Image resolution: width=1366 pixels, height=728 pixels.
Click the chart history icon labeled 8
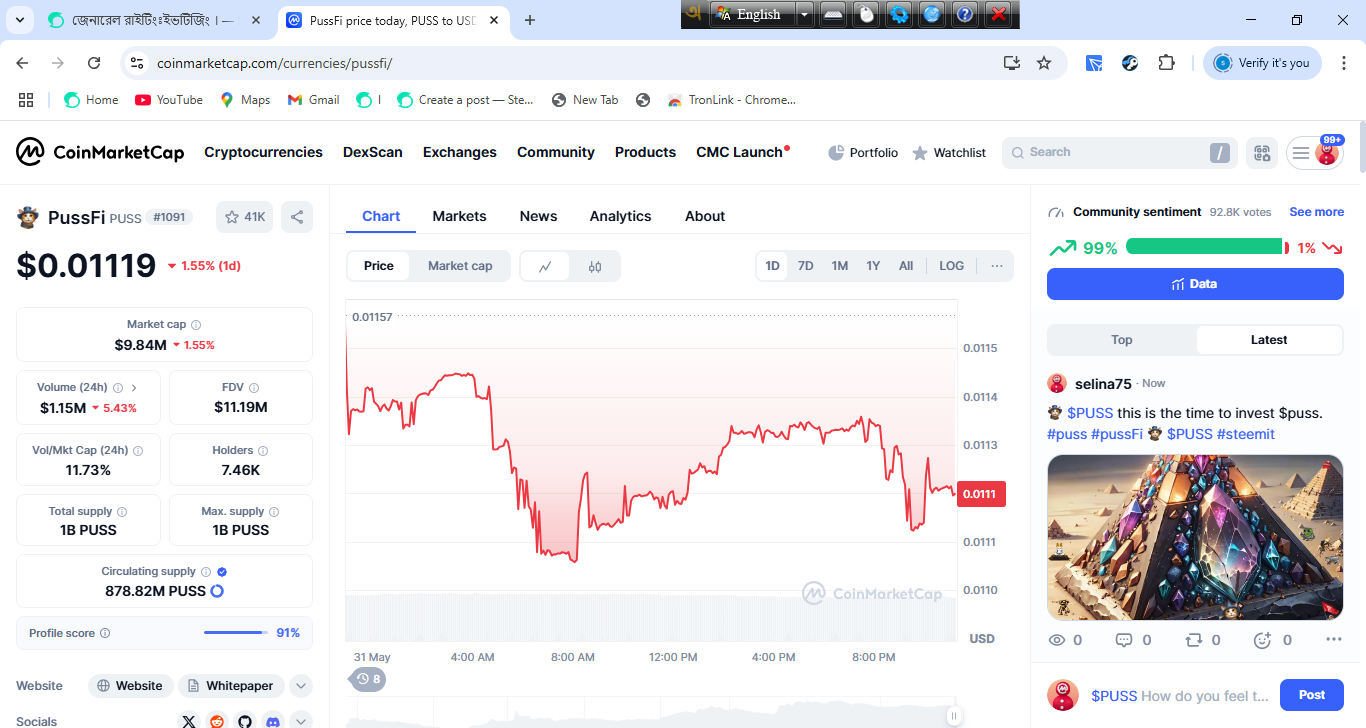pyautogui.click(x=368, y=679)
